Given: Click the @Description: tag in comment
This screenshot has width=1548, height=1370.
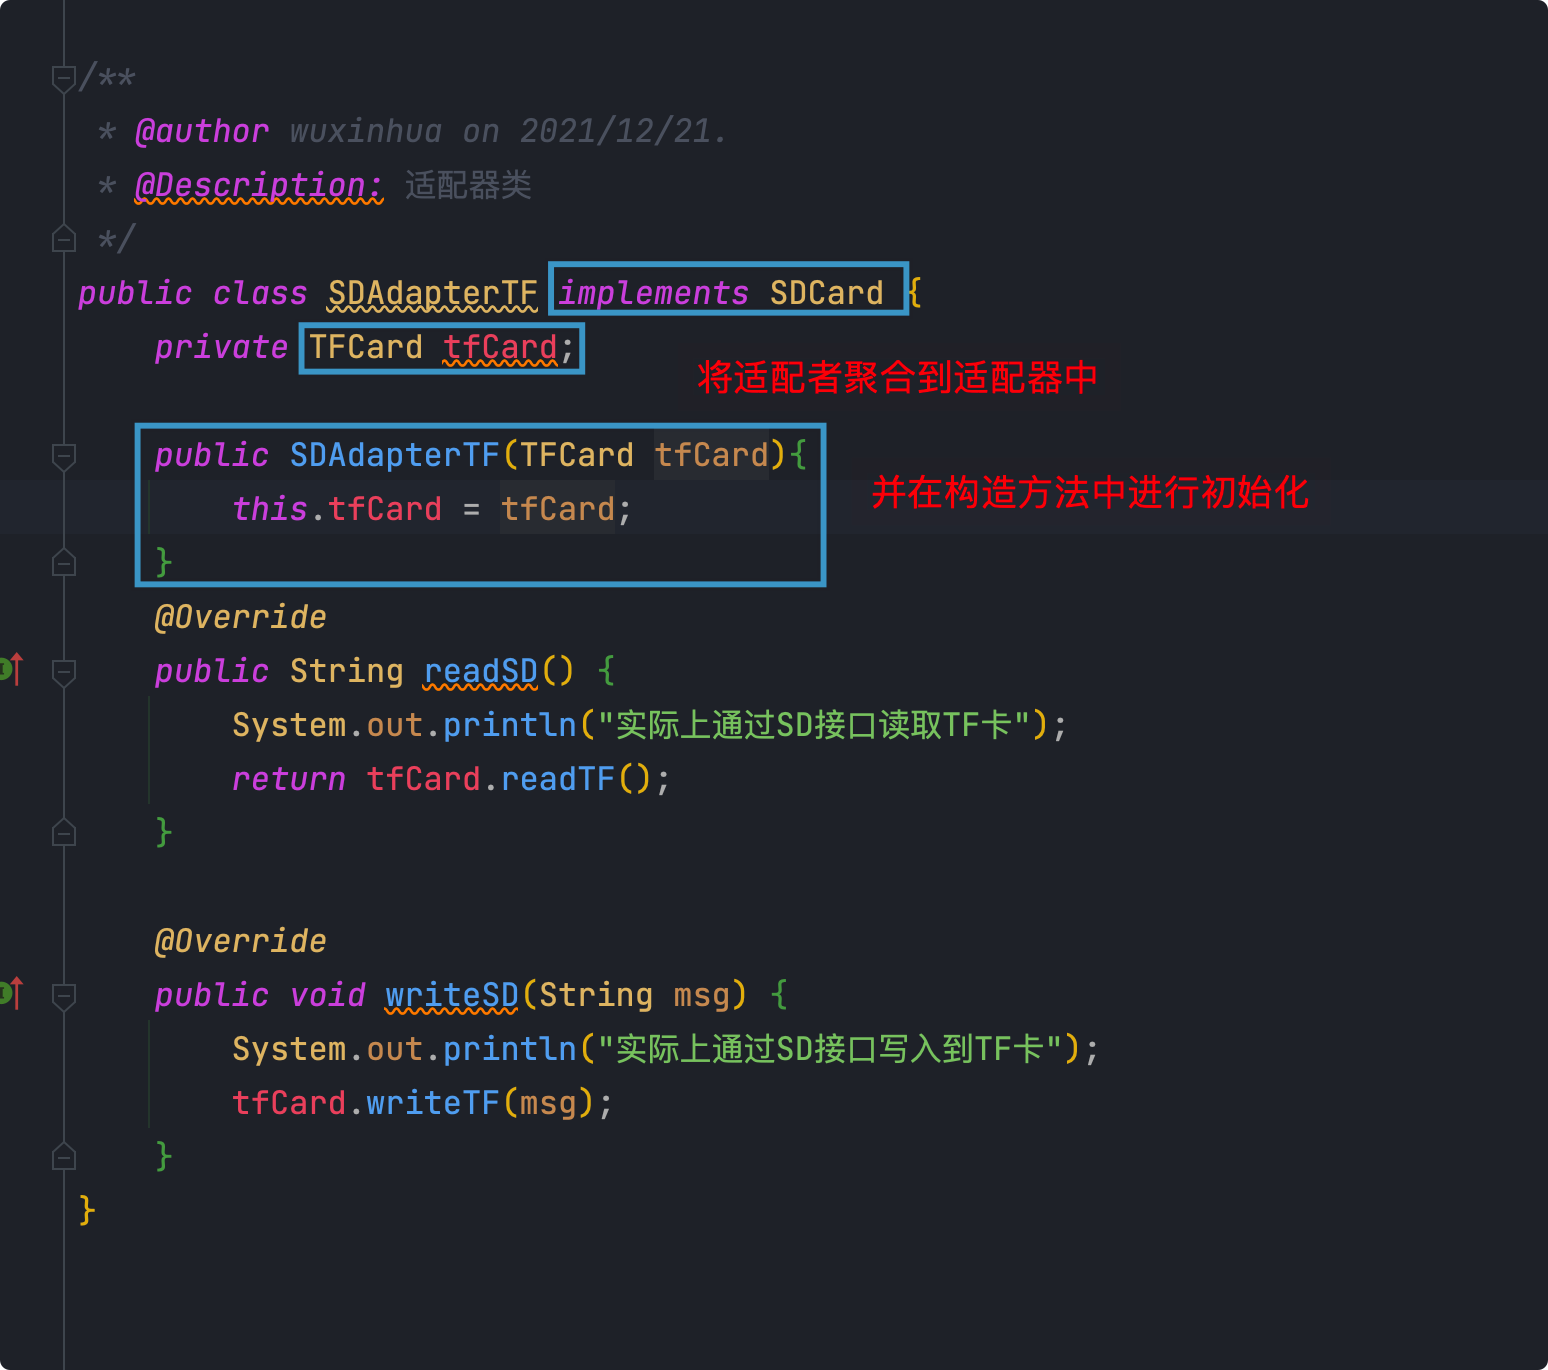Looking at the screenshot, I should [259, 185].
